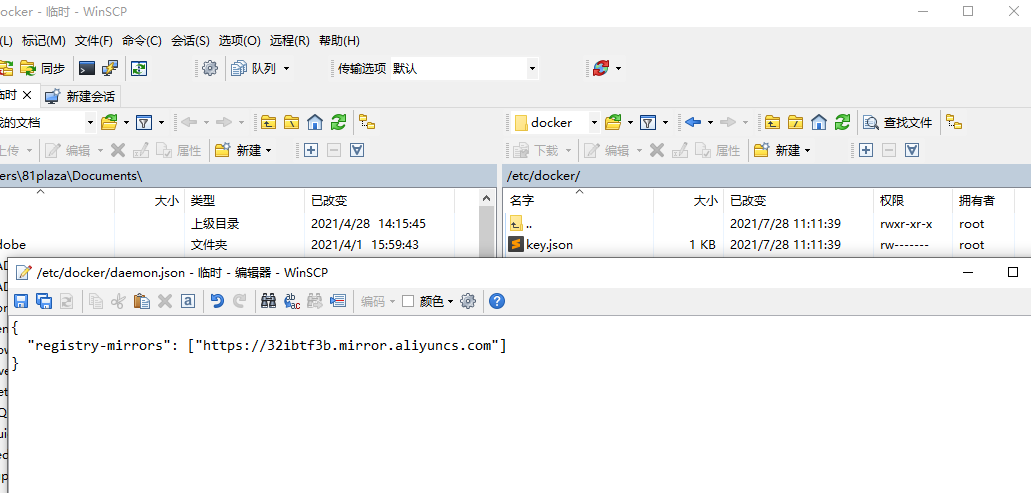Open remote back history dropdown arrow
1031x493 pixels.
click(710, 123)
